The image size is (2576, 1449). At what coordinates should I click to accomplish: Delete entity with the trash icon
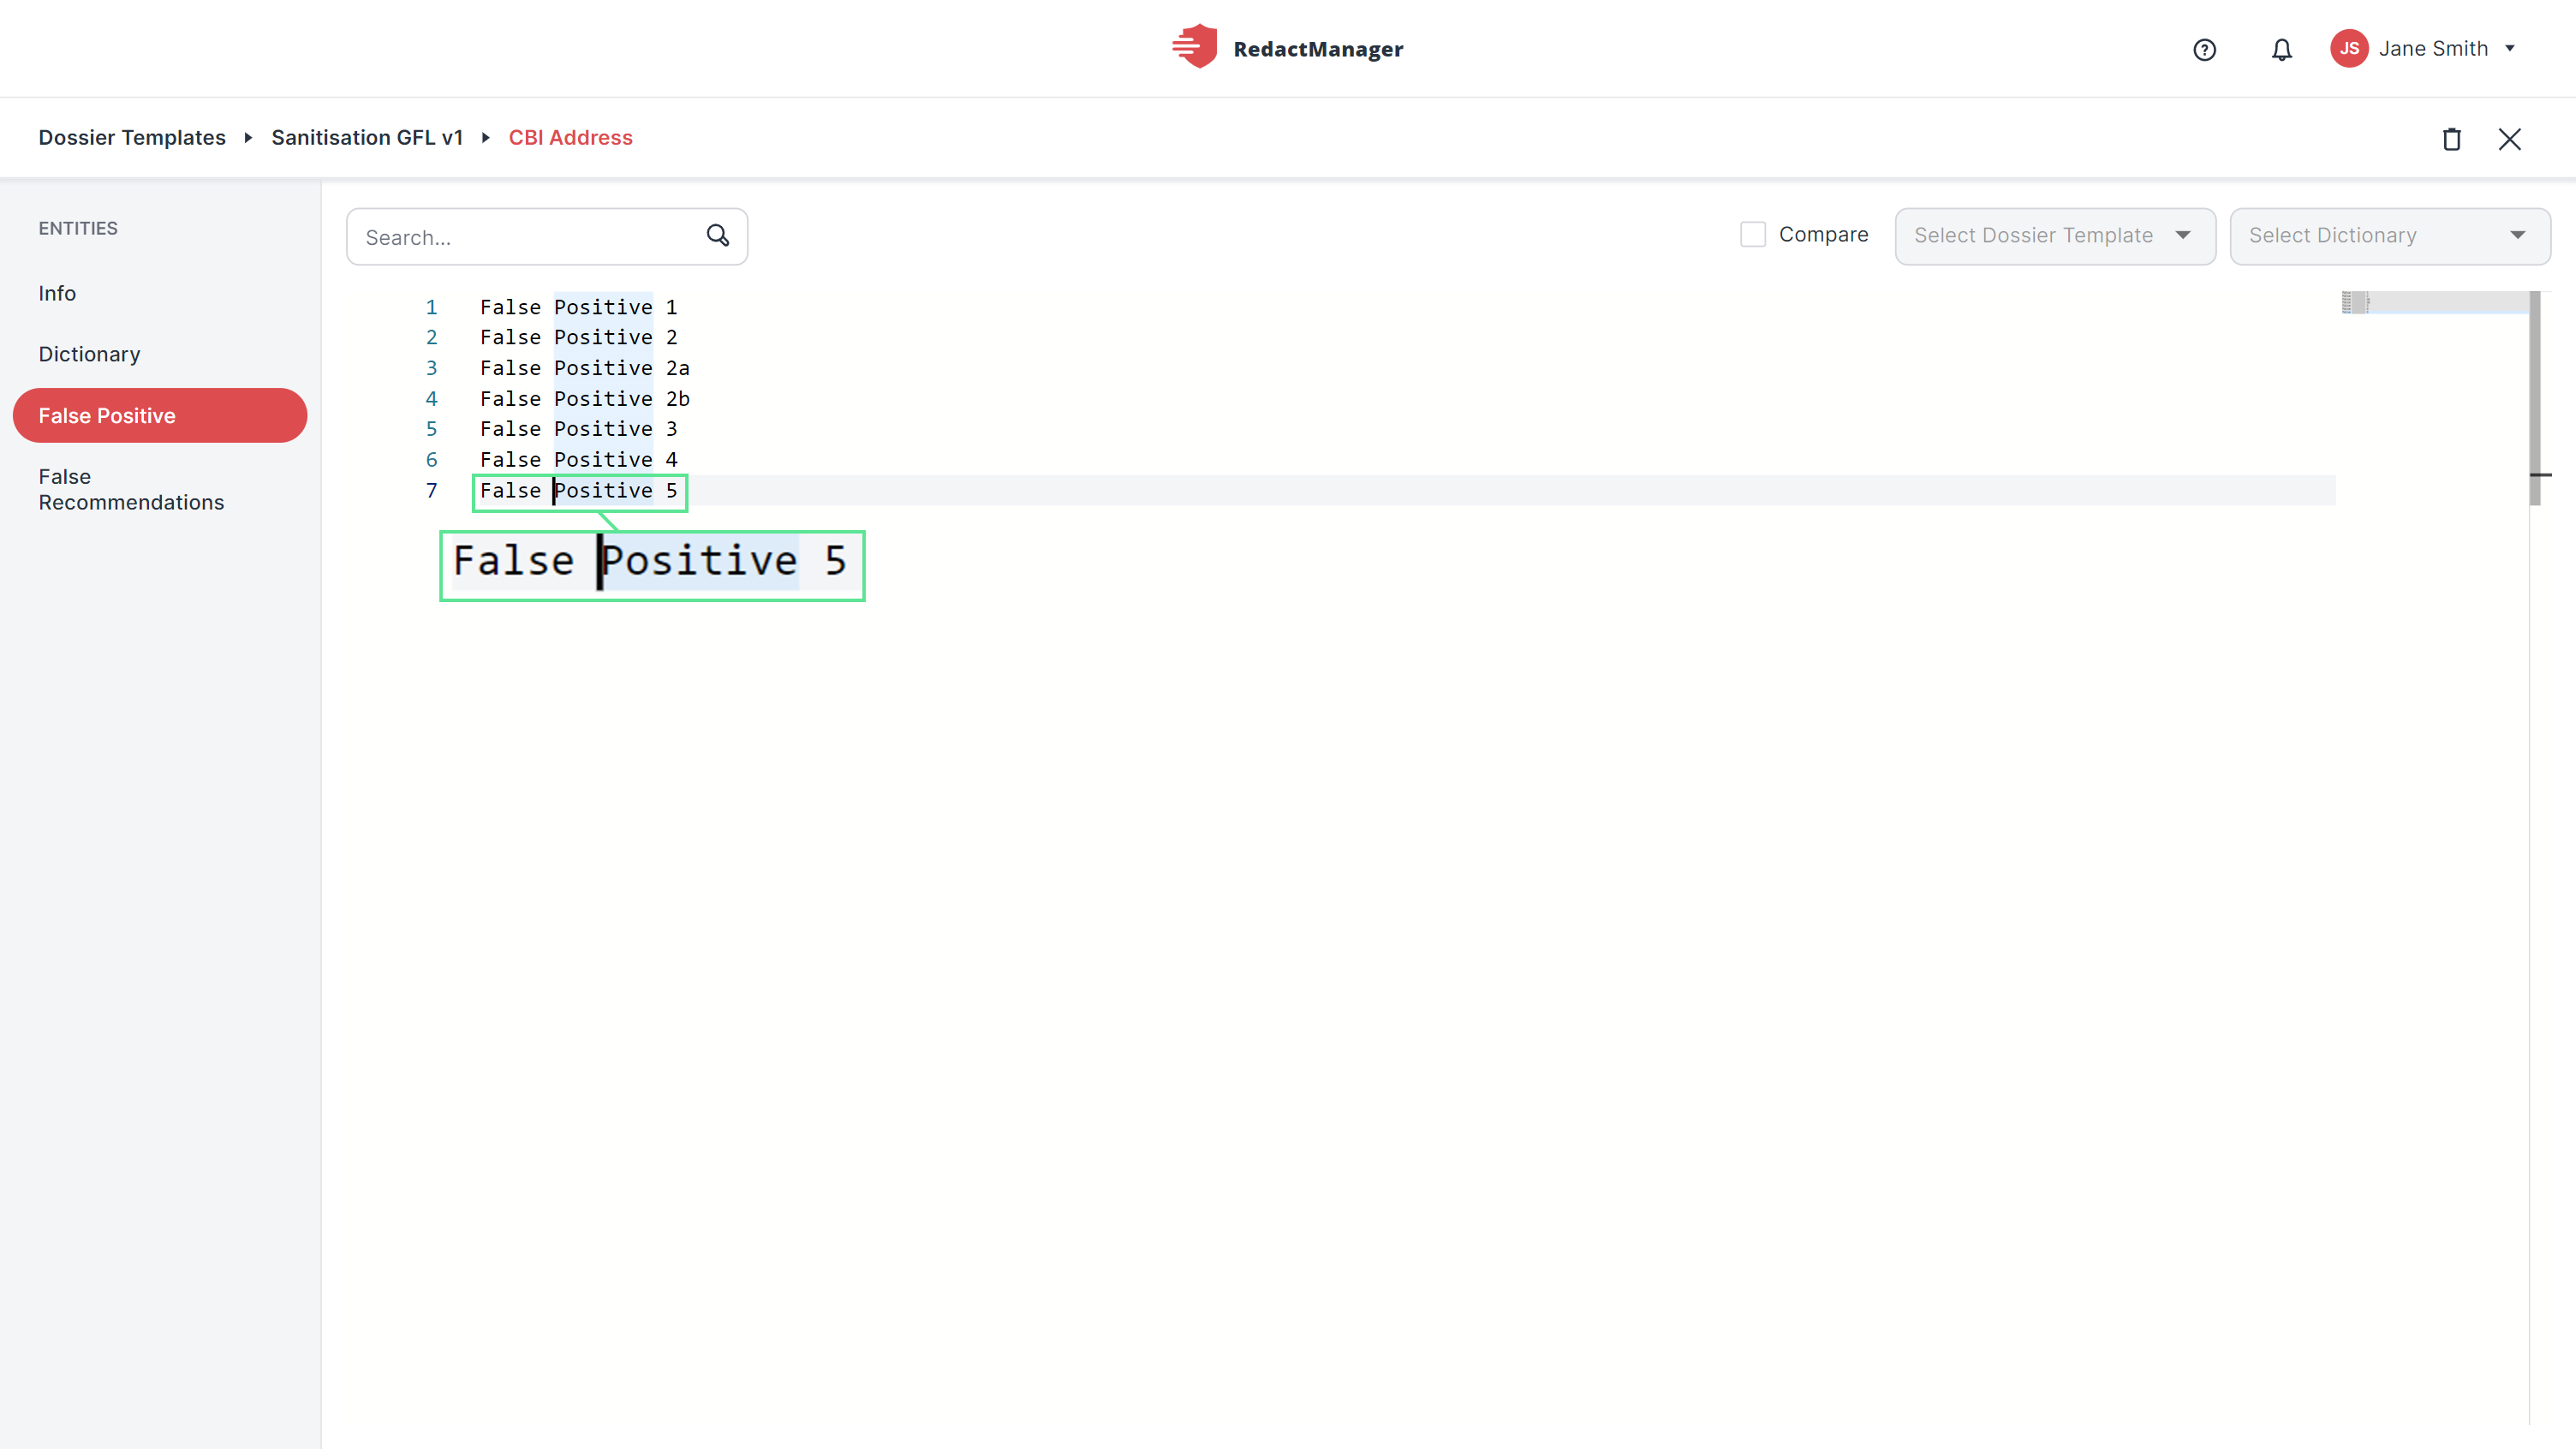click(x=2451, y=139)
